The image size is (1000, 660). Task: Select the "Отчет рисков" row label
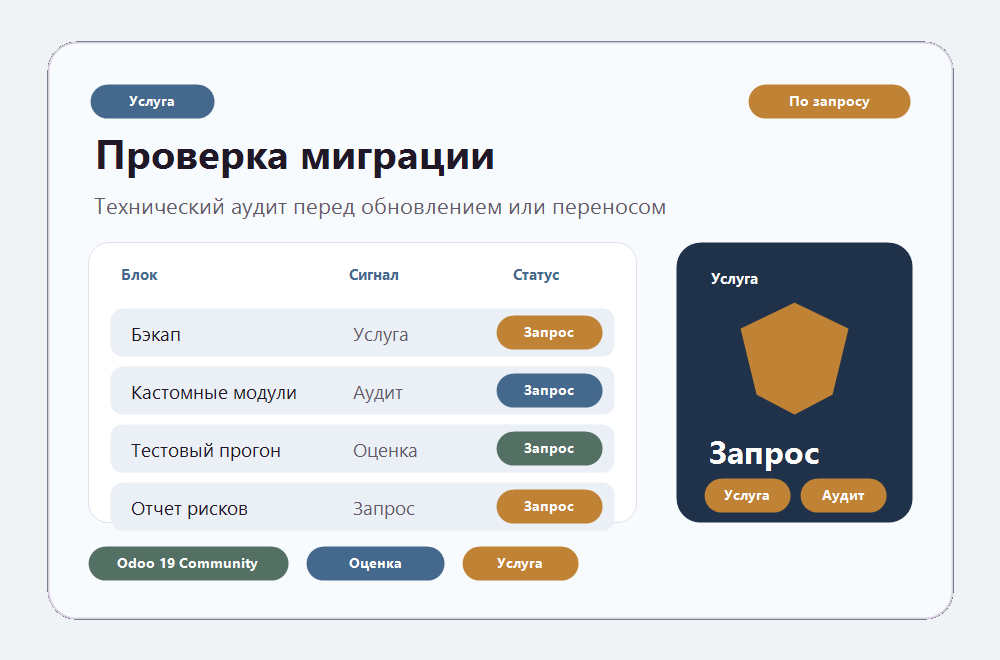click(x=189, y=509)
